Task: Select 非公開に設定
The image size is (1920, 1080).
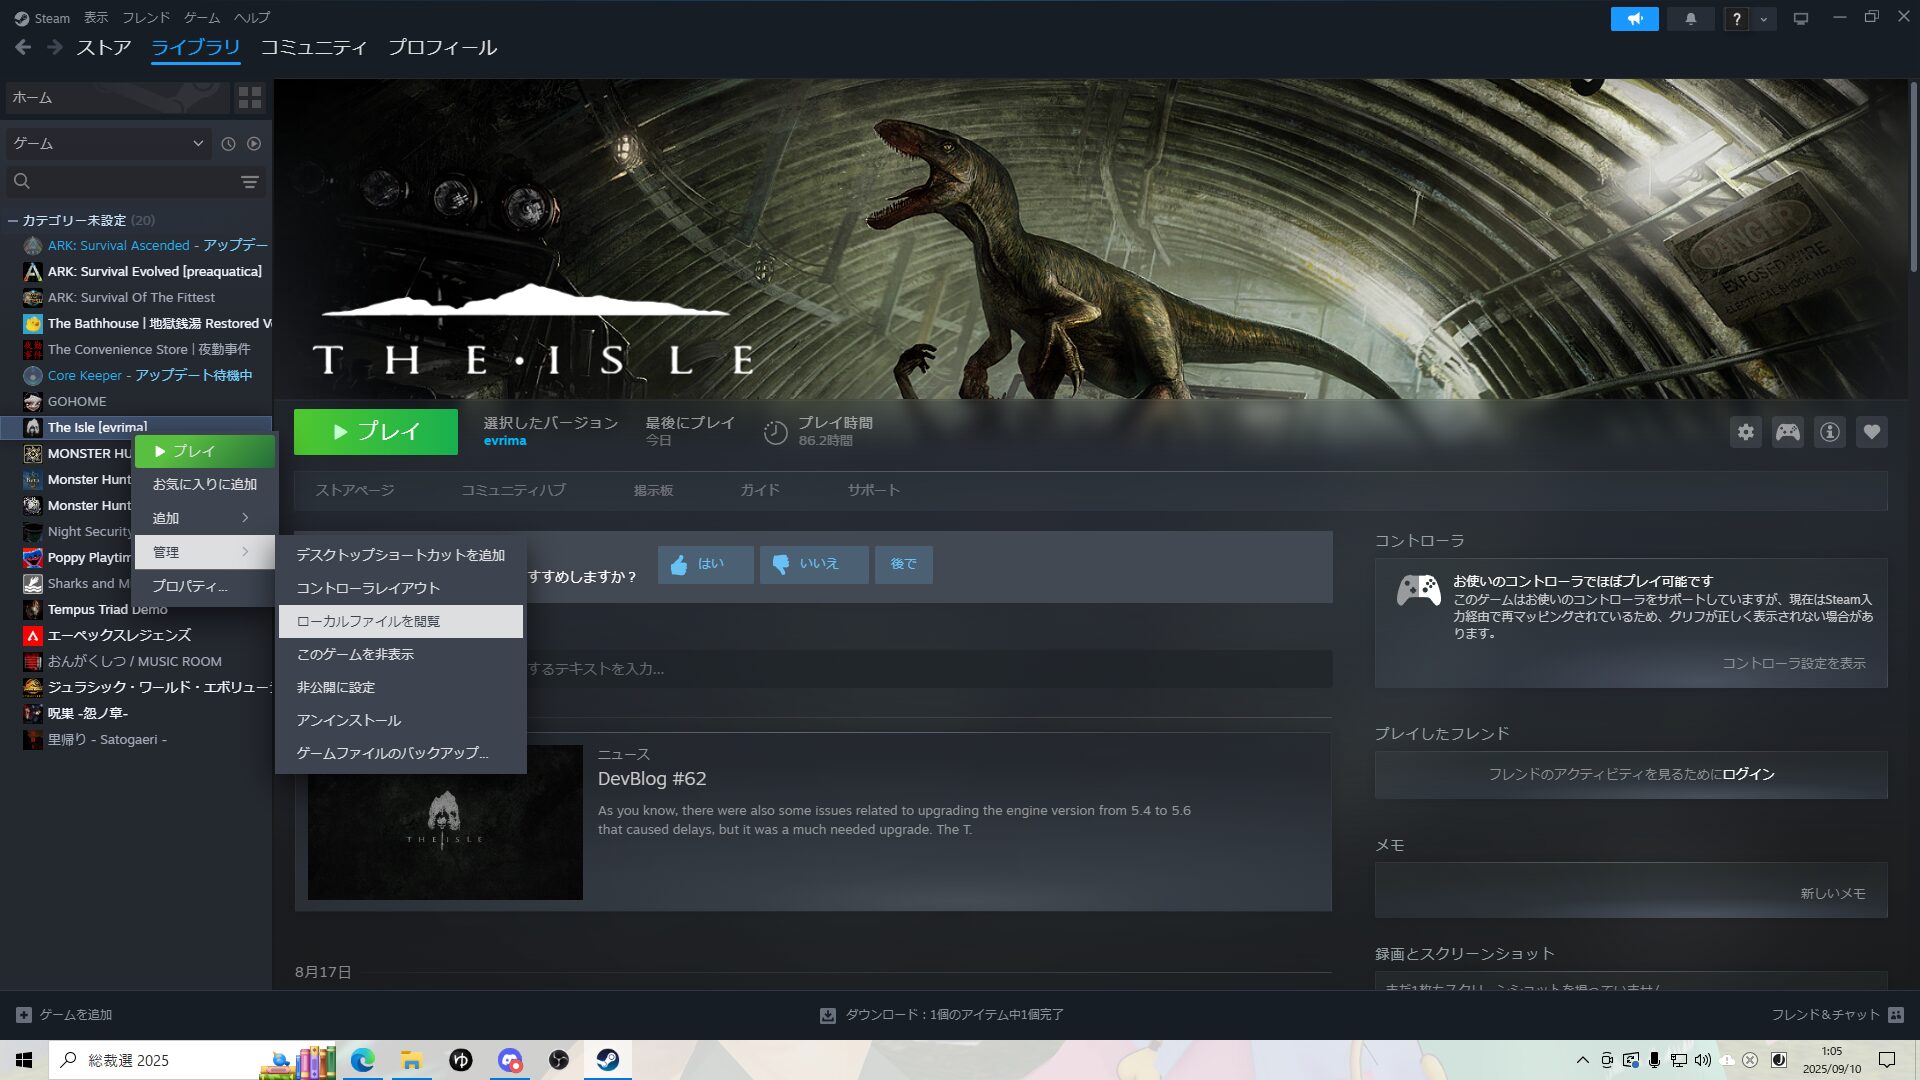Action: tap(401, 687)
